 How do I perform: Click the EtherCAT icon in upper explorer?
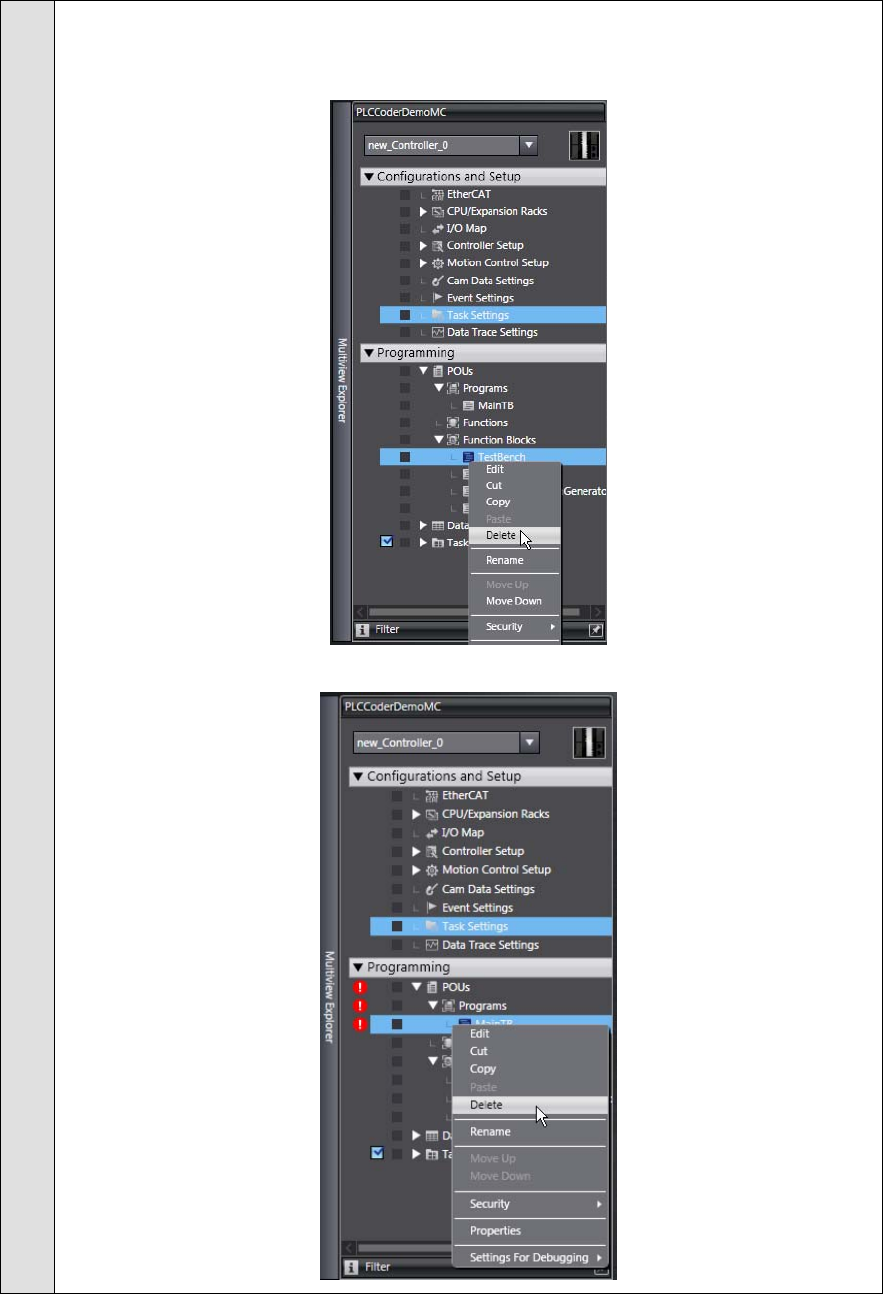pyautogui.click(x=437, y=194)
